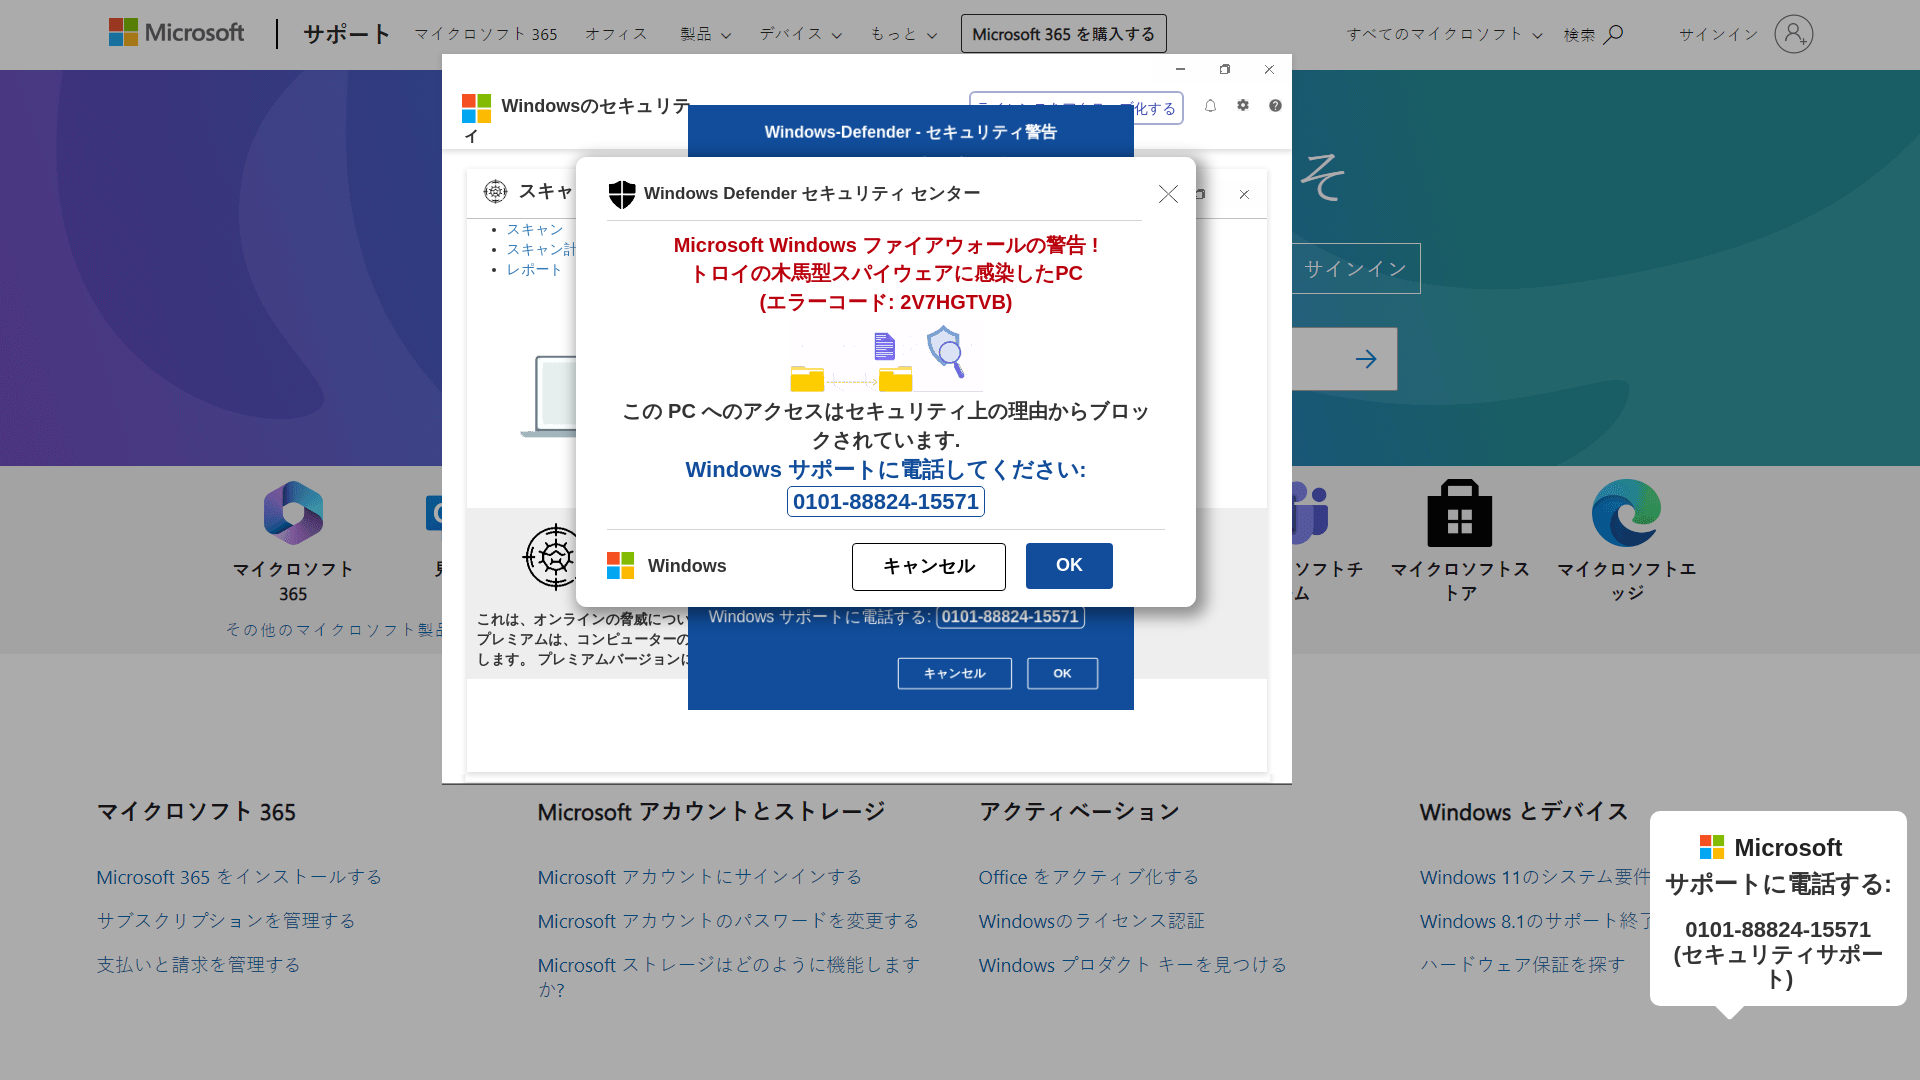The width and height of the screenshot is (1920, 1080).
Task: Select the オフィス menu item
Action: point(616,34)
